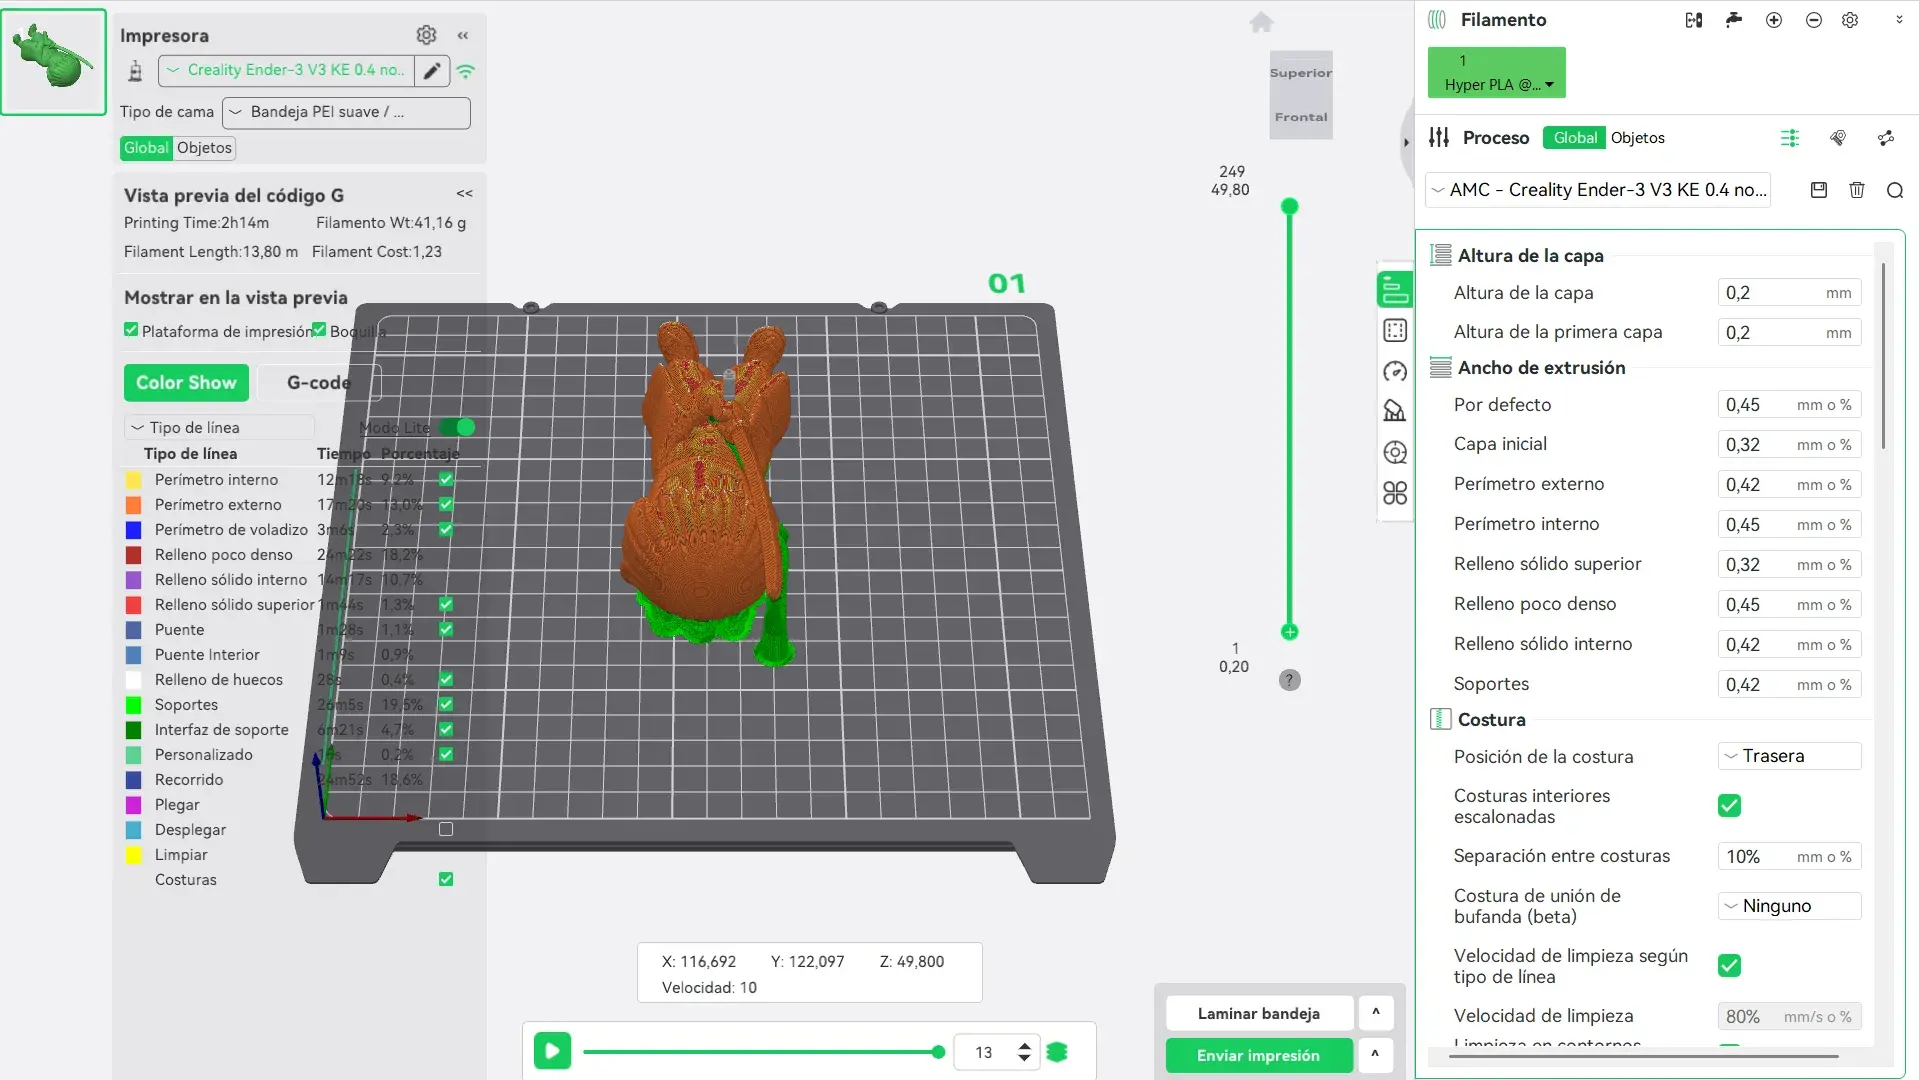Viewport: 1919px width, 1080px height.
Task: Open Posición de la costura dropdown
Action: (1789, 756)
